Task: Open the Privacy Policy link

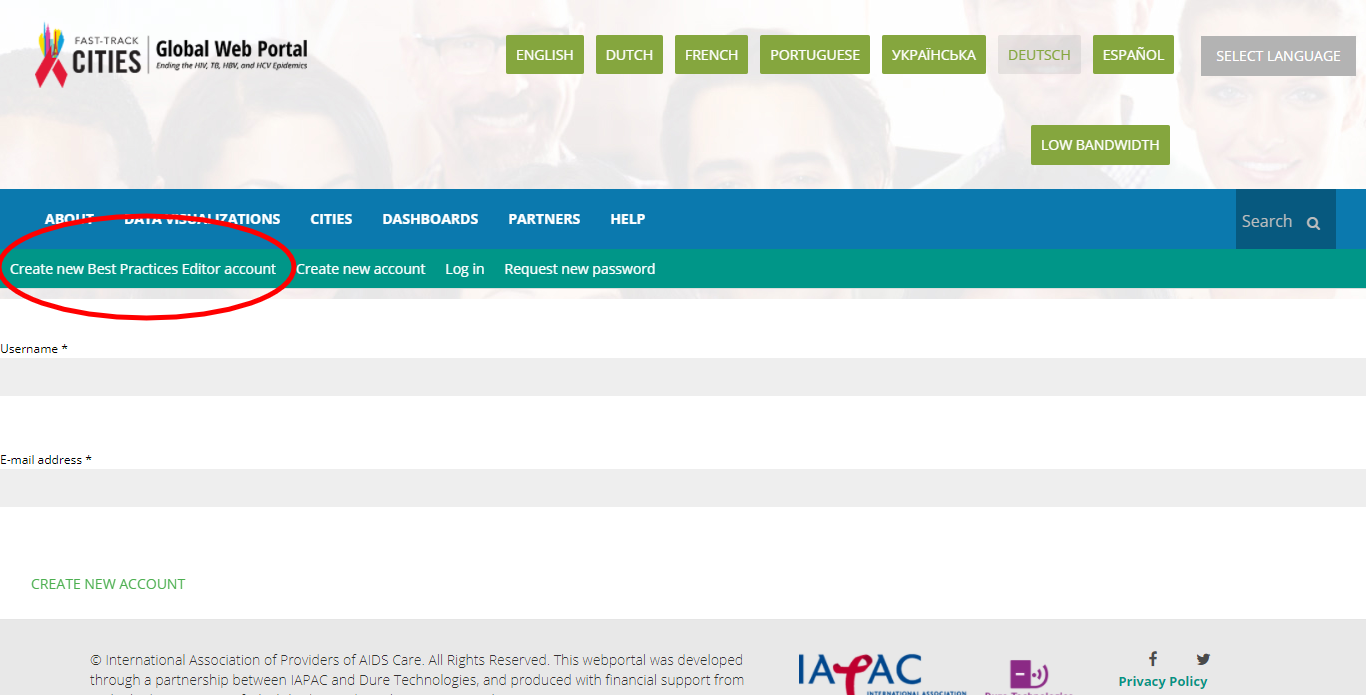Action: coord(1162,680)
